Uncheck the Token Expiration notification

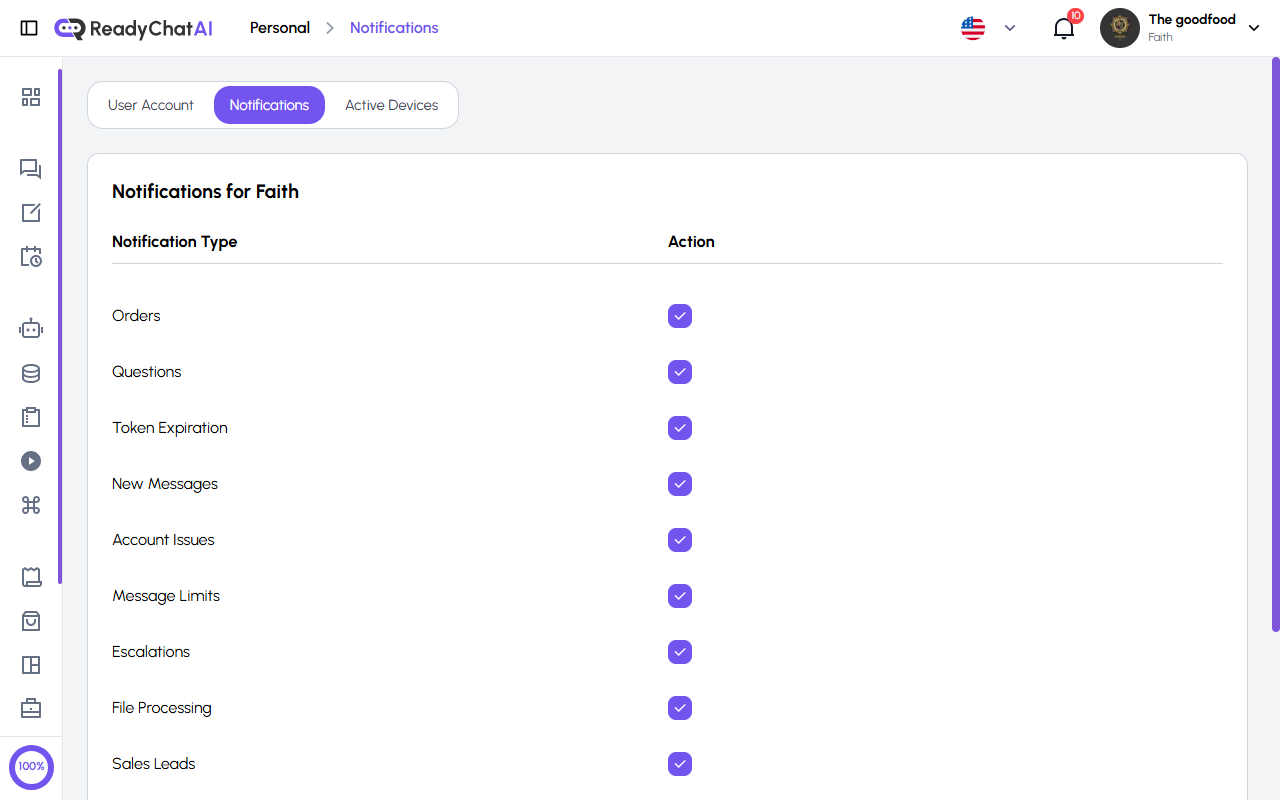point(680,428)
